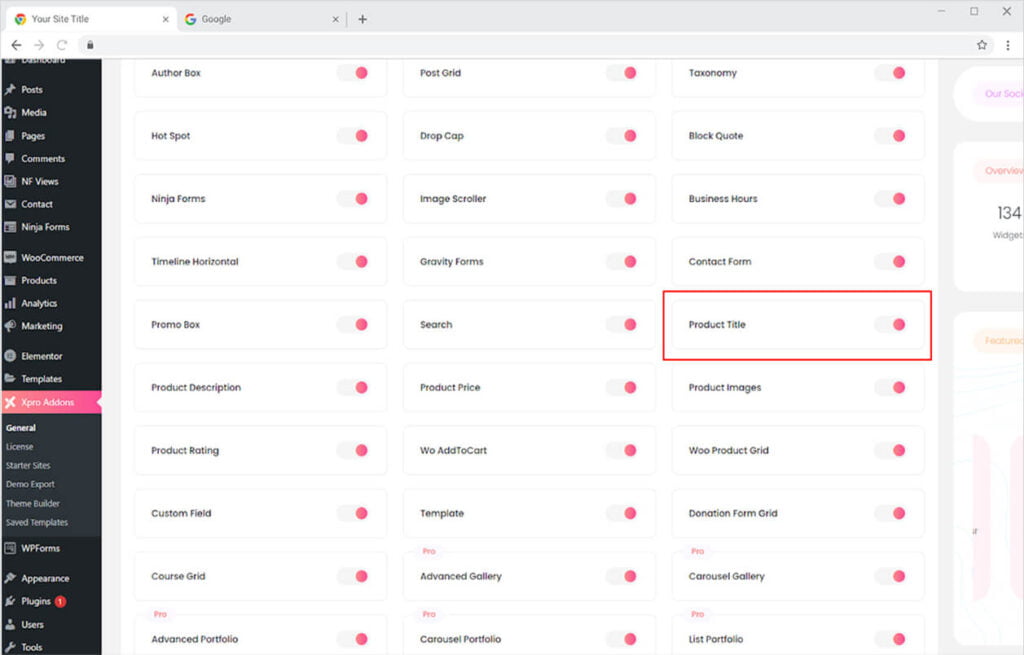Go to Theme Builder submenu link
Image resolution: width=1024 pixels, height=655 pixels.
pyautogui.click(x=33, y=504)
